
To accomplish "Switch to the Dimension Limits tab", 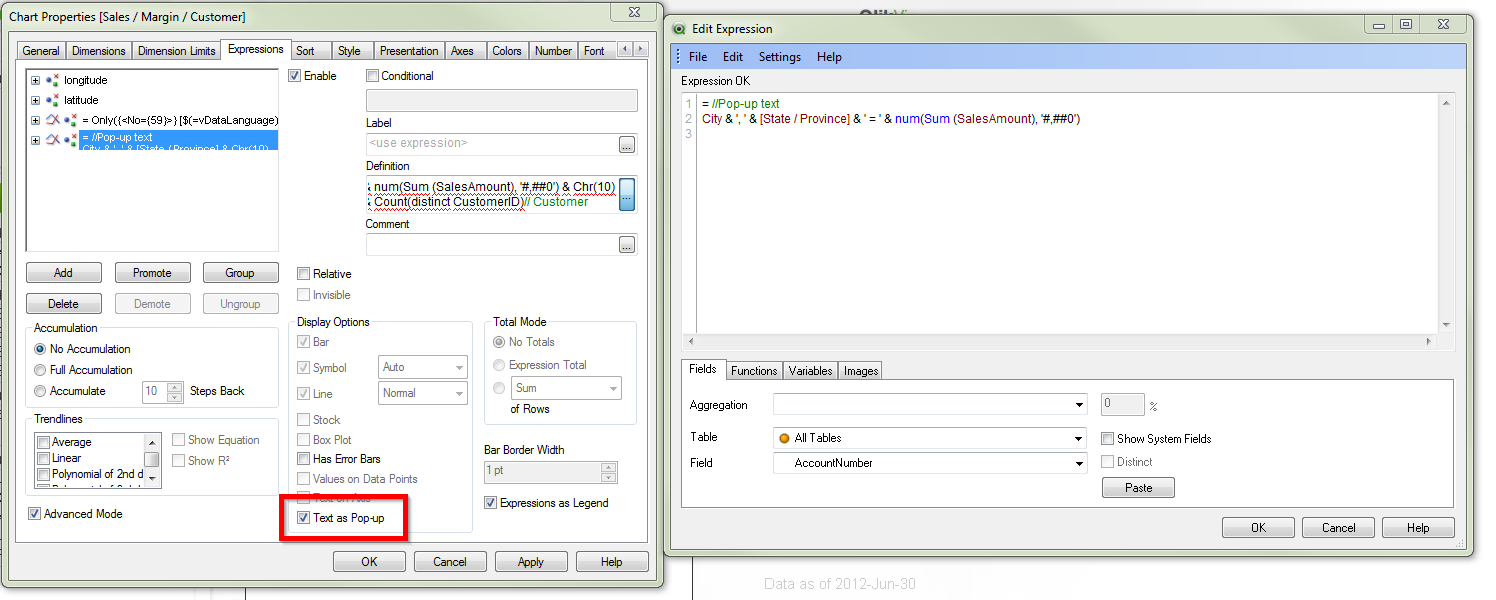I will [177, 51].
